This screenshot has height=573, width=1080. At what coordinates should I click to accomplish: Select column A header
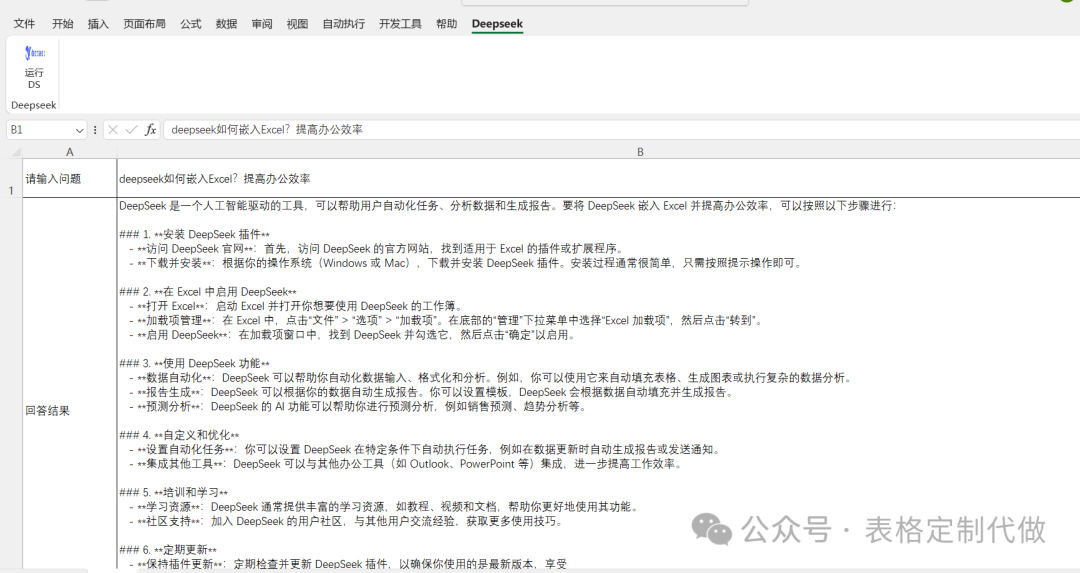70,152
